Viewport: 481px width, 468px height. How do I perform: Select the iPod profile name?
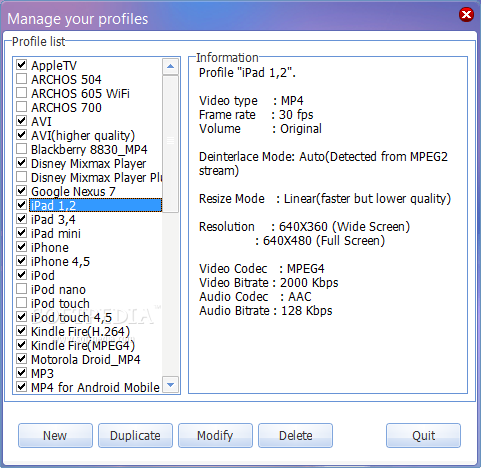point(43,276)
